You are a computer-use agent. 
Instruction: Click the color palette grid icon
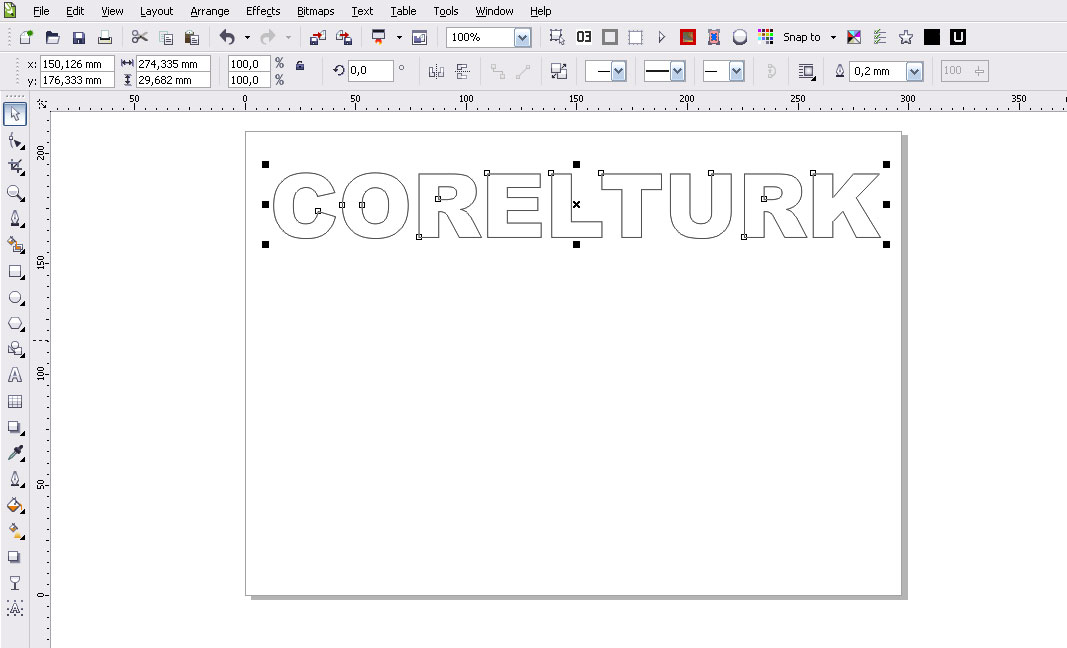pyautogui.click(x=766, y=37)
